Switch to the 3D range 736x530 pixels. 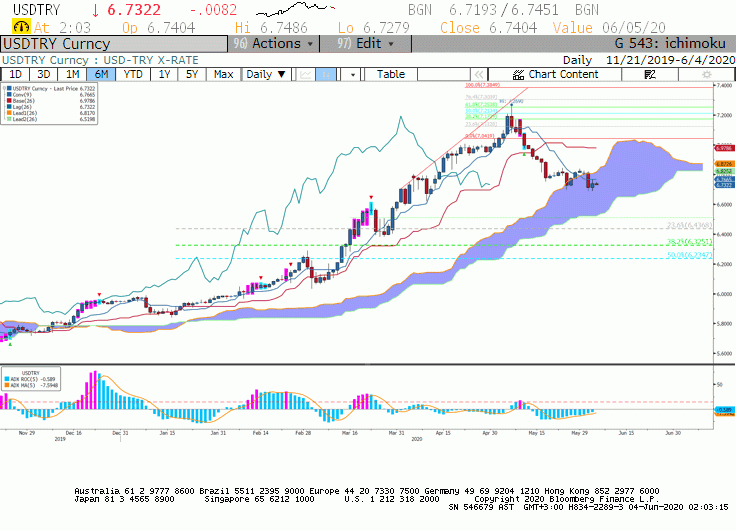(x=44, y=75)
